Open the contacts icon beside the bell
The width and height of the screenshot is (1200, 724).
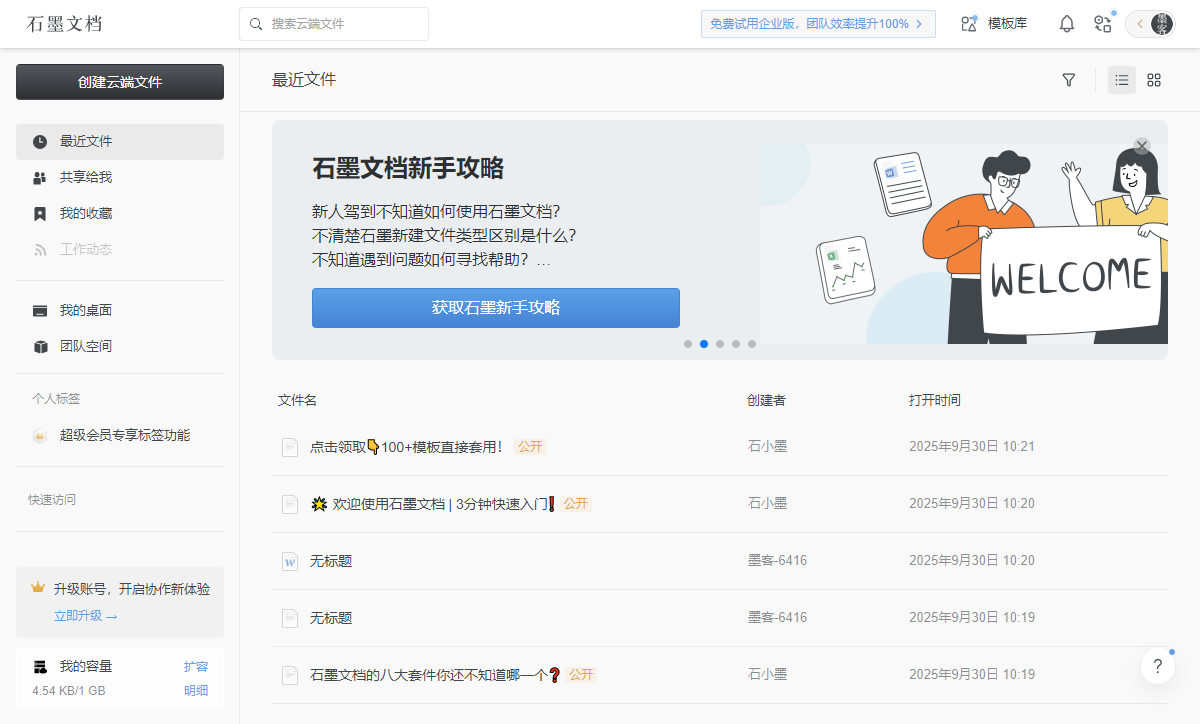point(1103,24)
